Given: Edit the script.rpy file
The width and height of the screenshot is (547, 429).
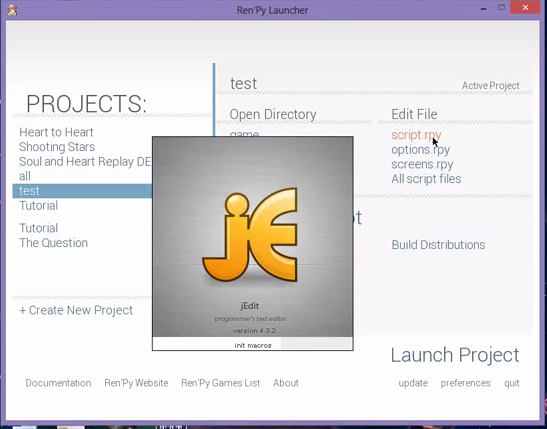Looking at the screenshot, I should [416, 135].
